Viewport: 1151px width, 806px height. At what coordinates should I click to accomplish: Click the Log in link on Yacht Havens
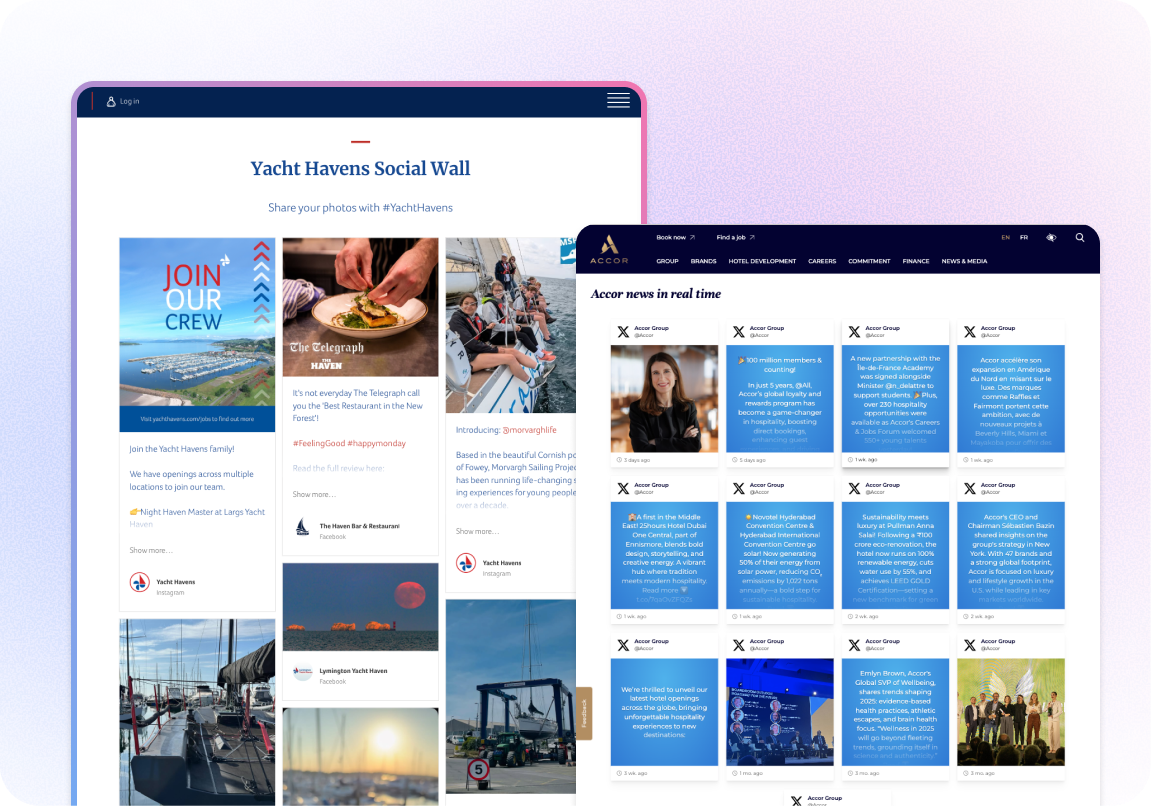click(x=129, y=101)
